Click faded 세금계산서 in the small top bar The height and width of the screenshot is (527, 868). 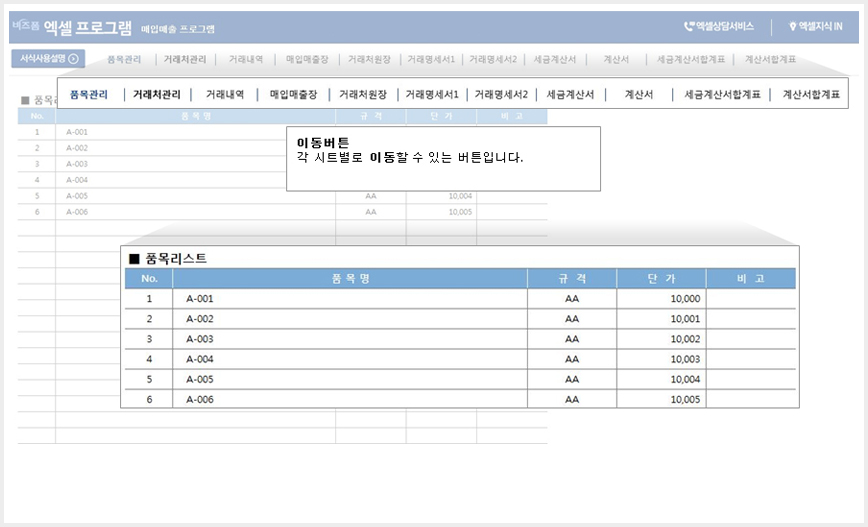555,59
